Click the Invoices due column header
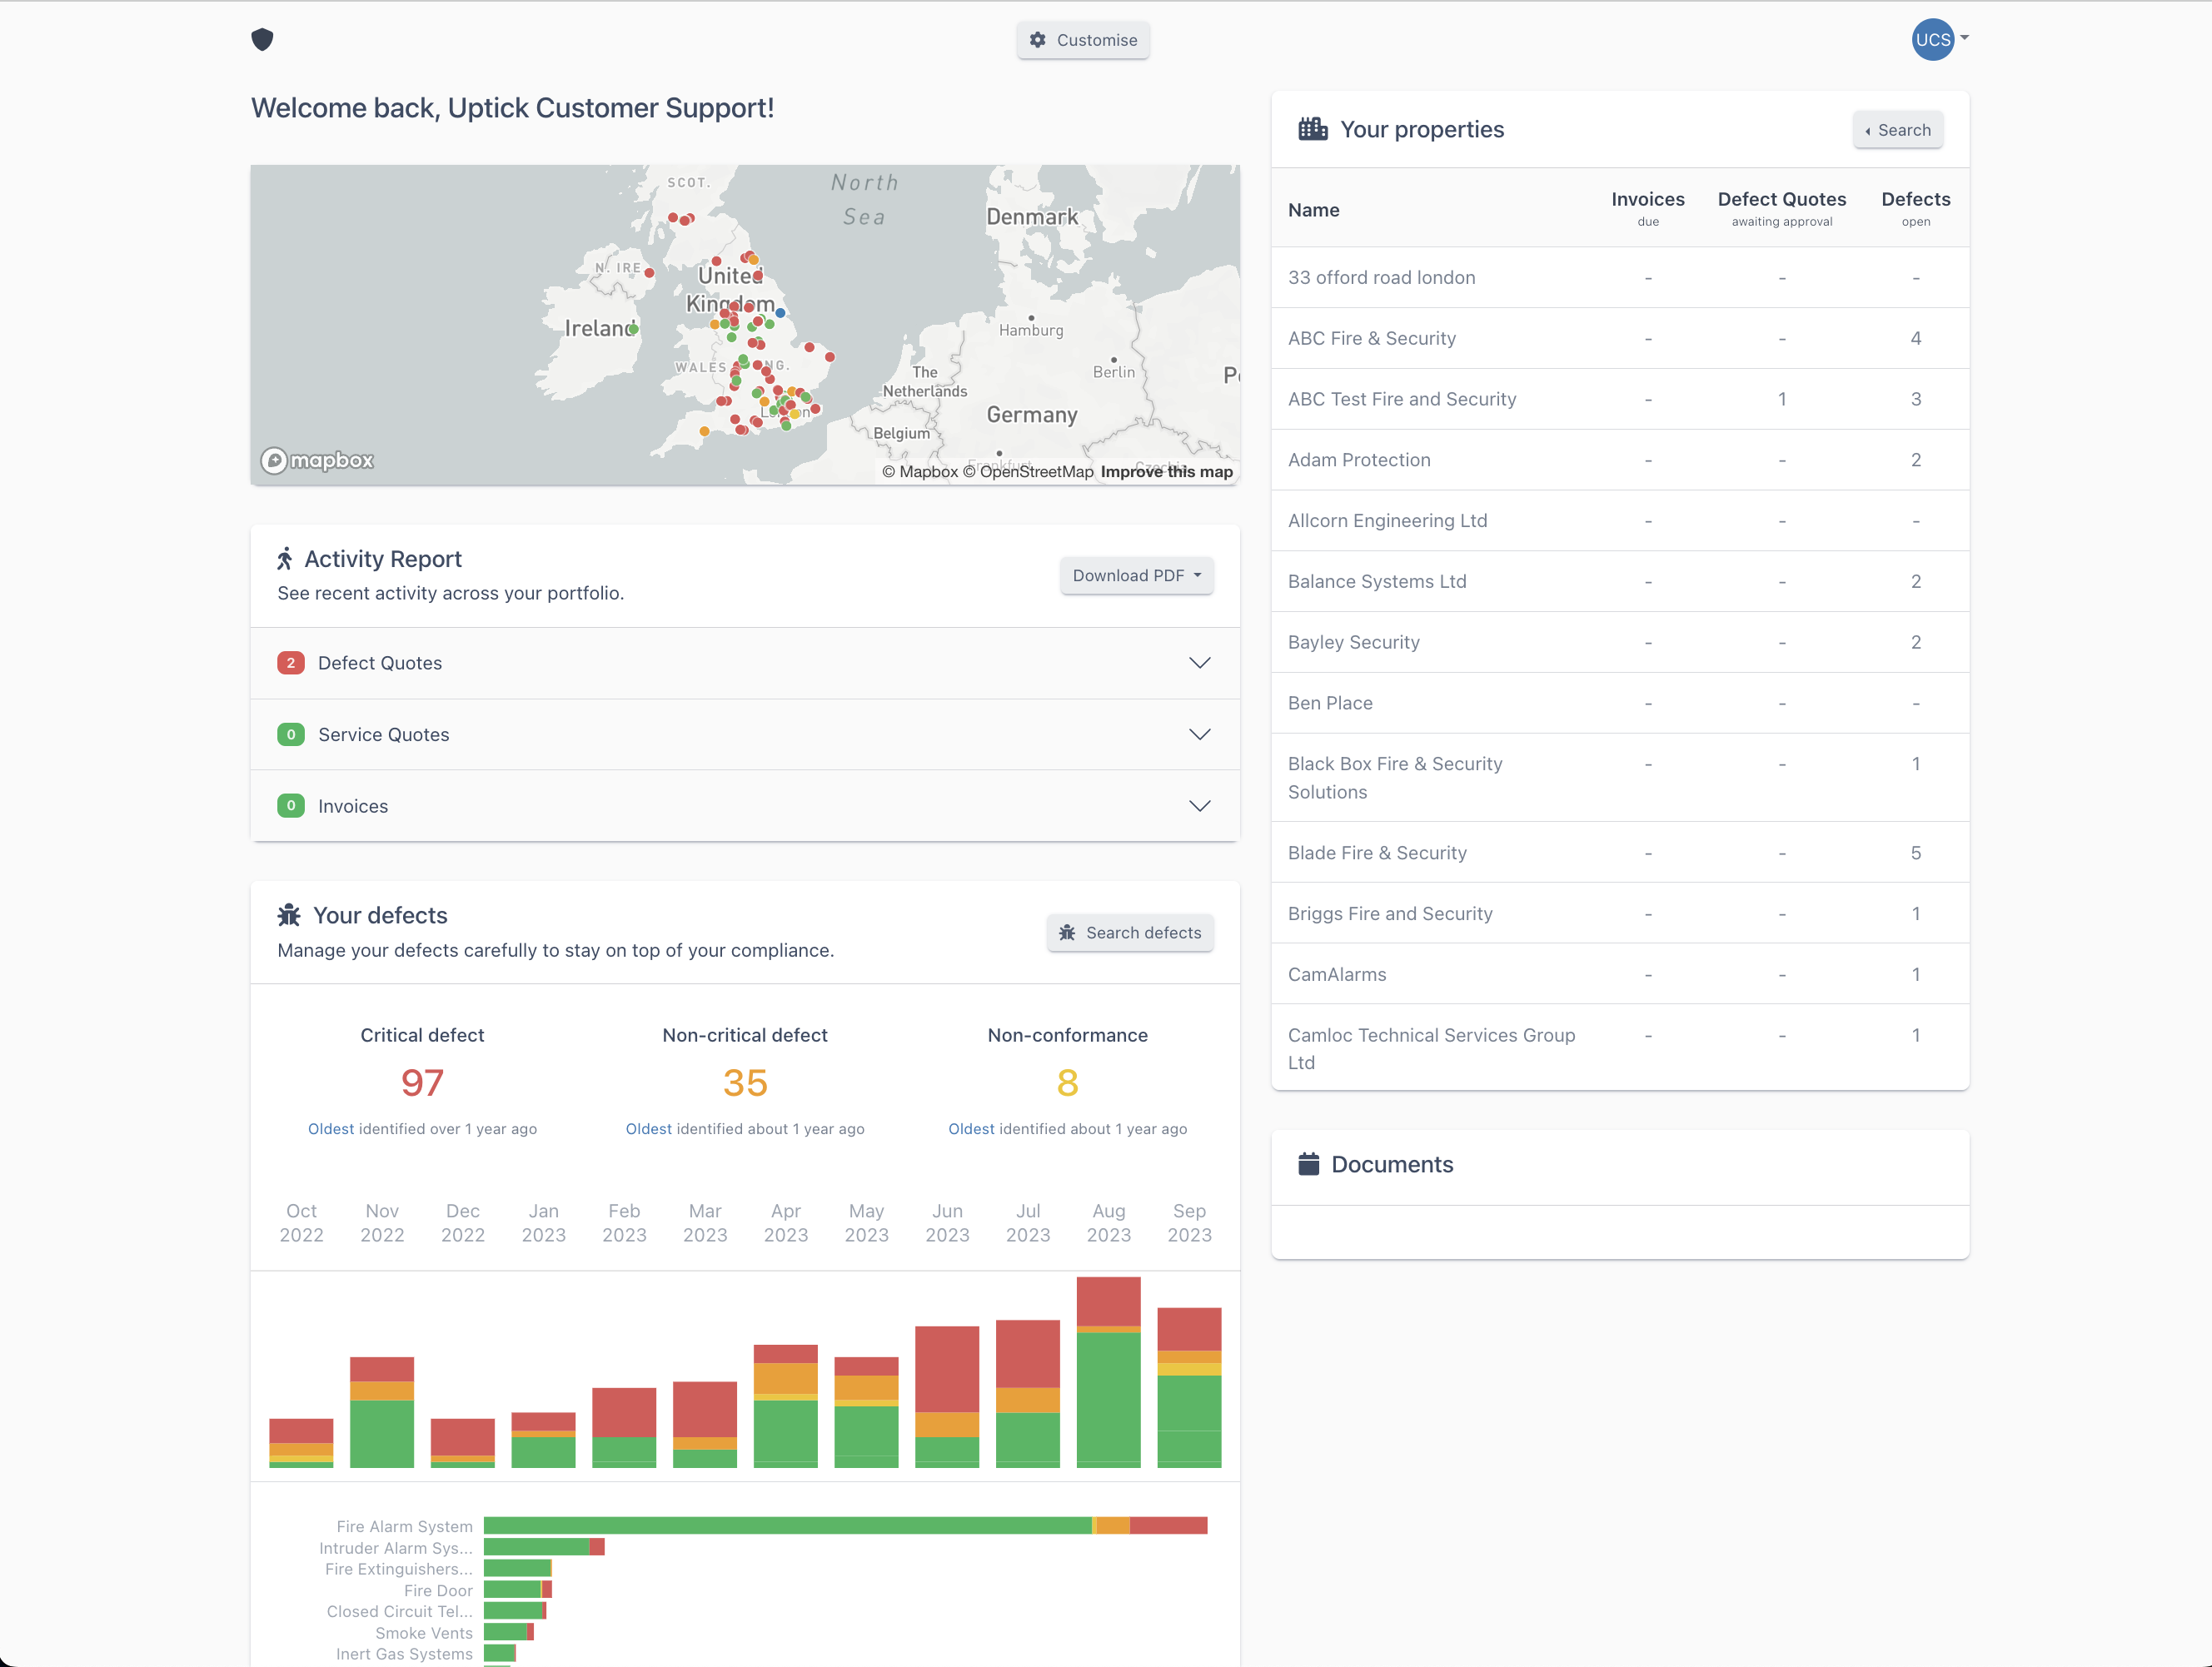This screenshot has height=1667, width=2212. pyautogui.click(x=1647, y=208)
